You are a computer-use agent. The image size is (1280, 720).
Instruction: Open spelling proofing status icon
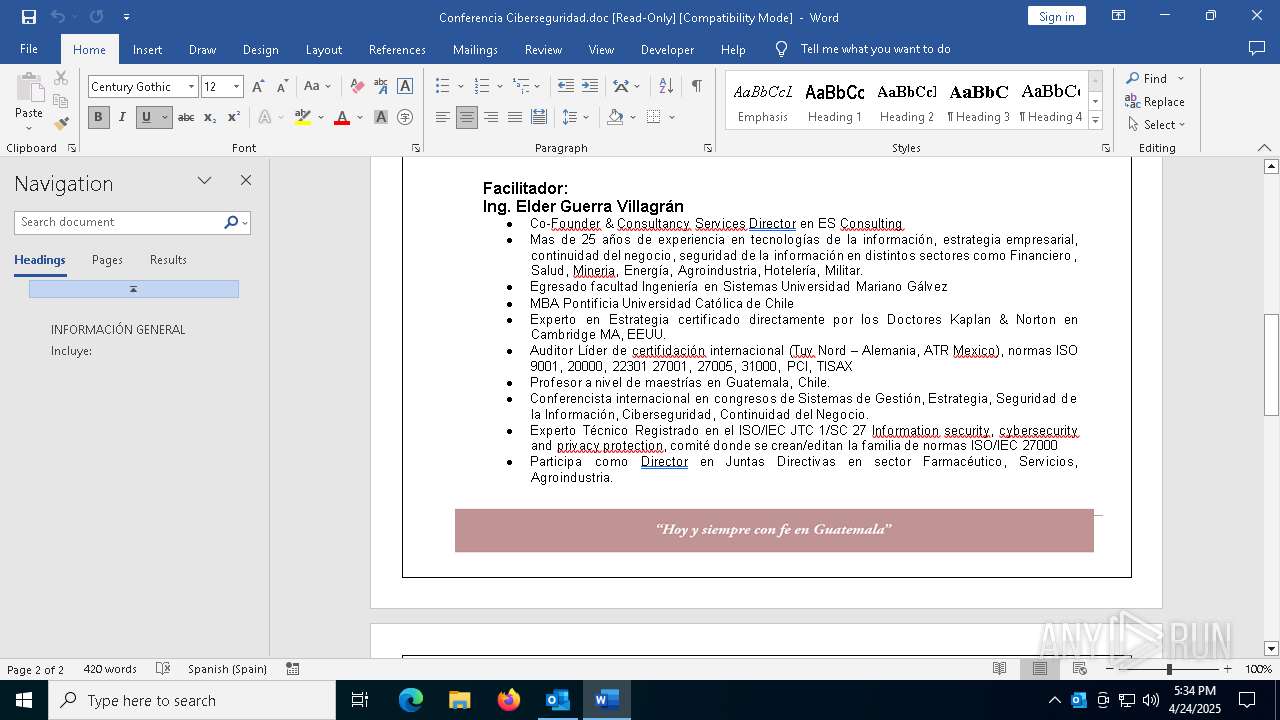pos(163,669)
